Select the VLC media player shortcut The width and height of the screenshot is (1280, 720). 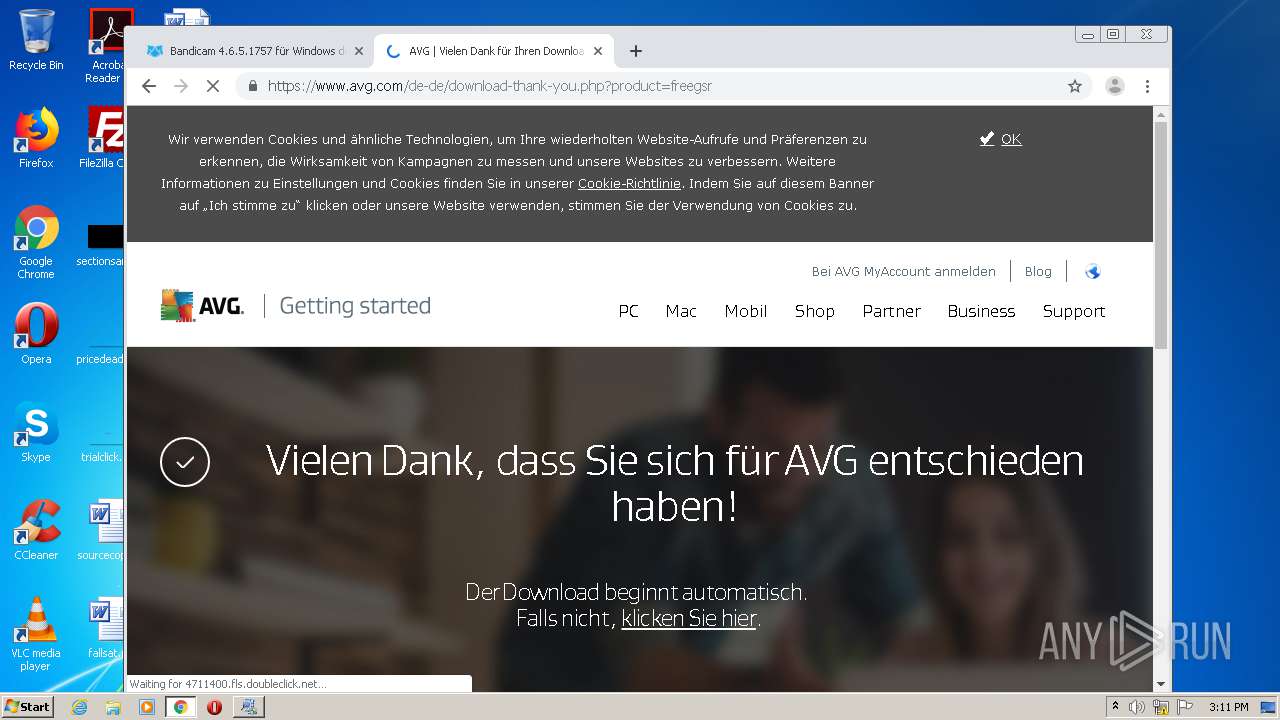coord(36,634)
